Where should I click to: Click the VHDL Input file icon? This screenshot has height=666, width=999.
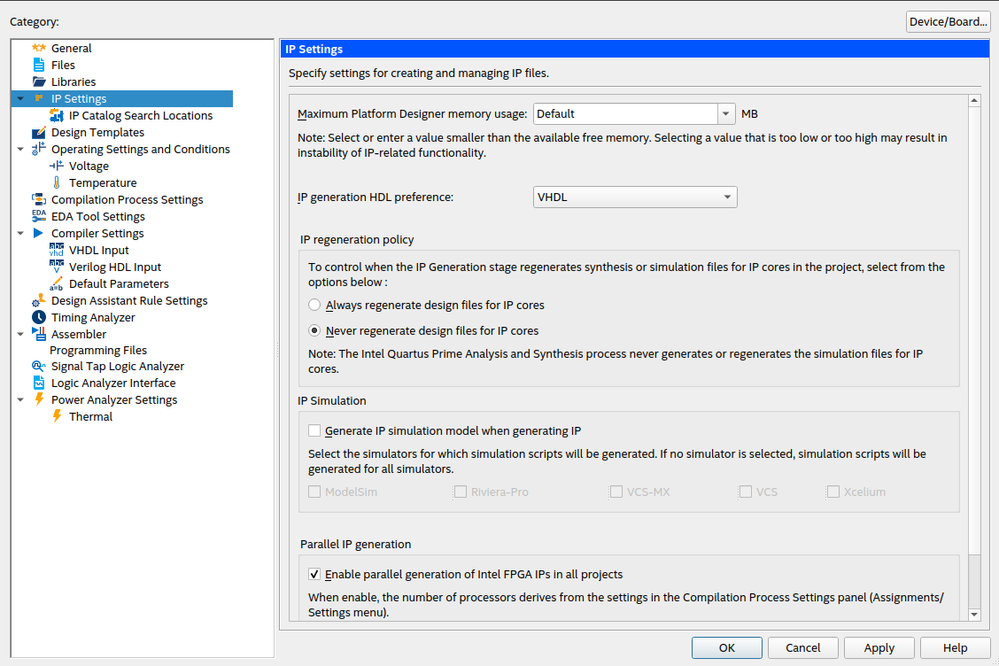pyautogui.click(x=57, y=250)
